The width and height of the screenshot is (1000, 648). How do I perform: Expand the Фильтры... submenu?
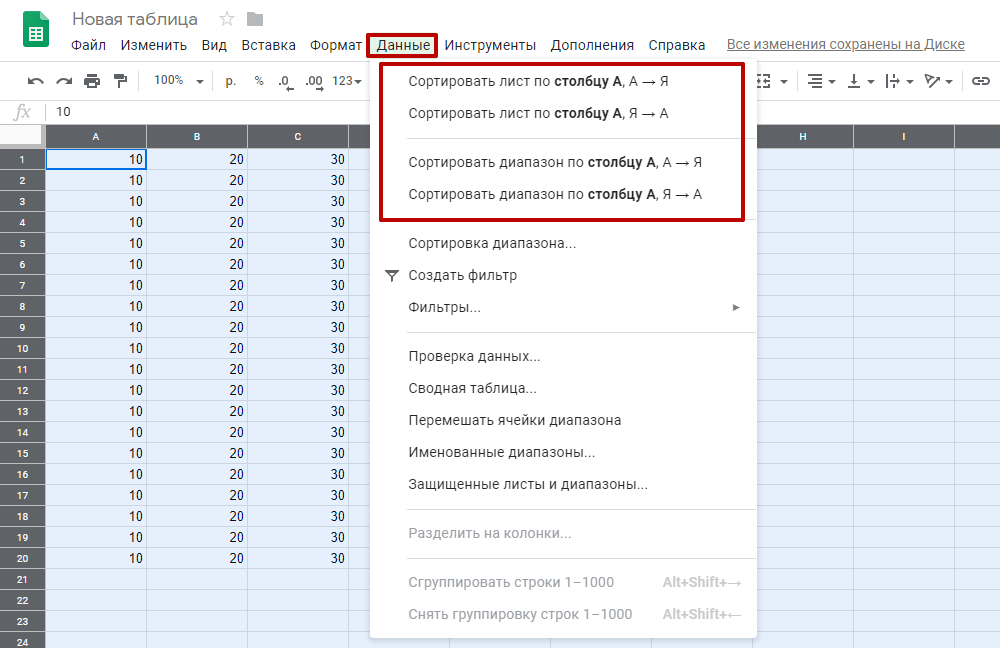click(x=736, y=307)
